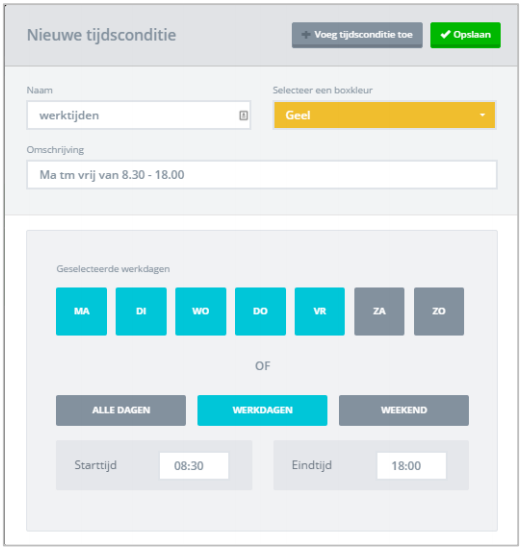Enable the ZA Saturday button
The image size is (522, 549).
click(x=379, y=311)
